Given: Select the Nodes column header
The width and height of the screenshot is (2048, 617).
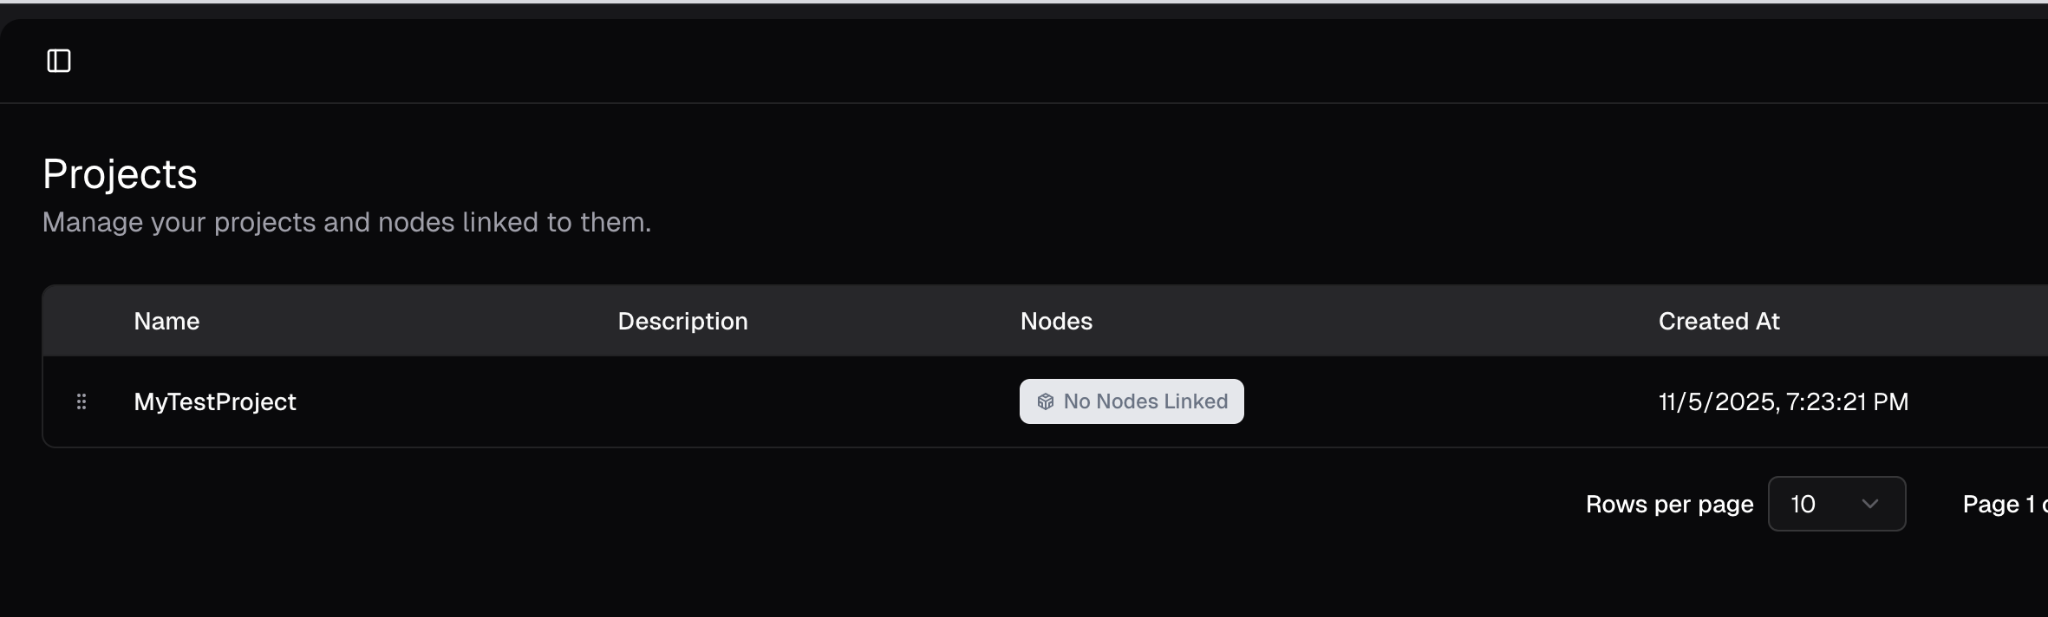Looking at the screenshot, I should tap(1056, 321).
